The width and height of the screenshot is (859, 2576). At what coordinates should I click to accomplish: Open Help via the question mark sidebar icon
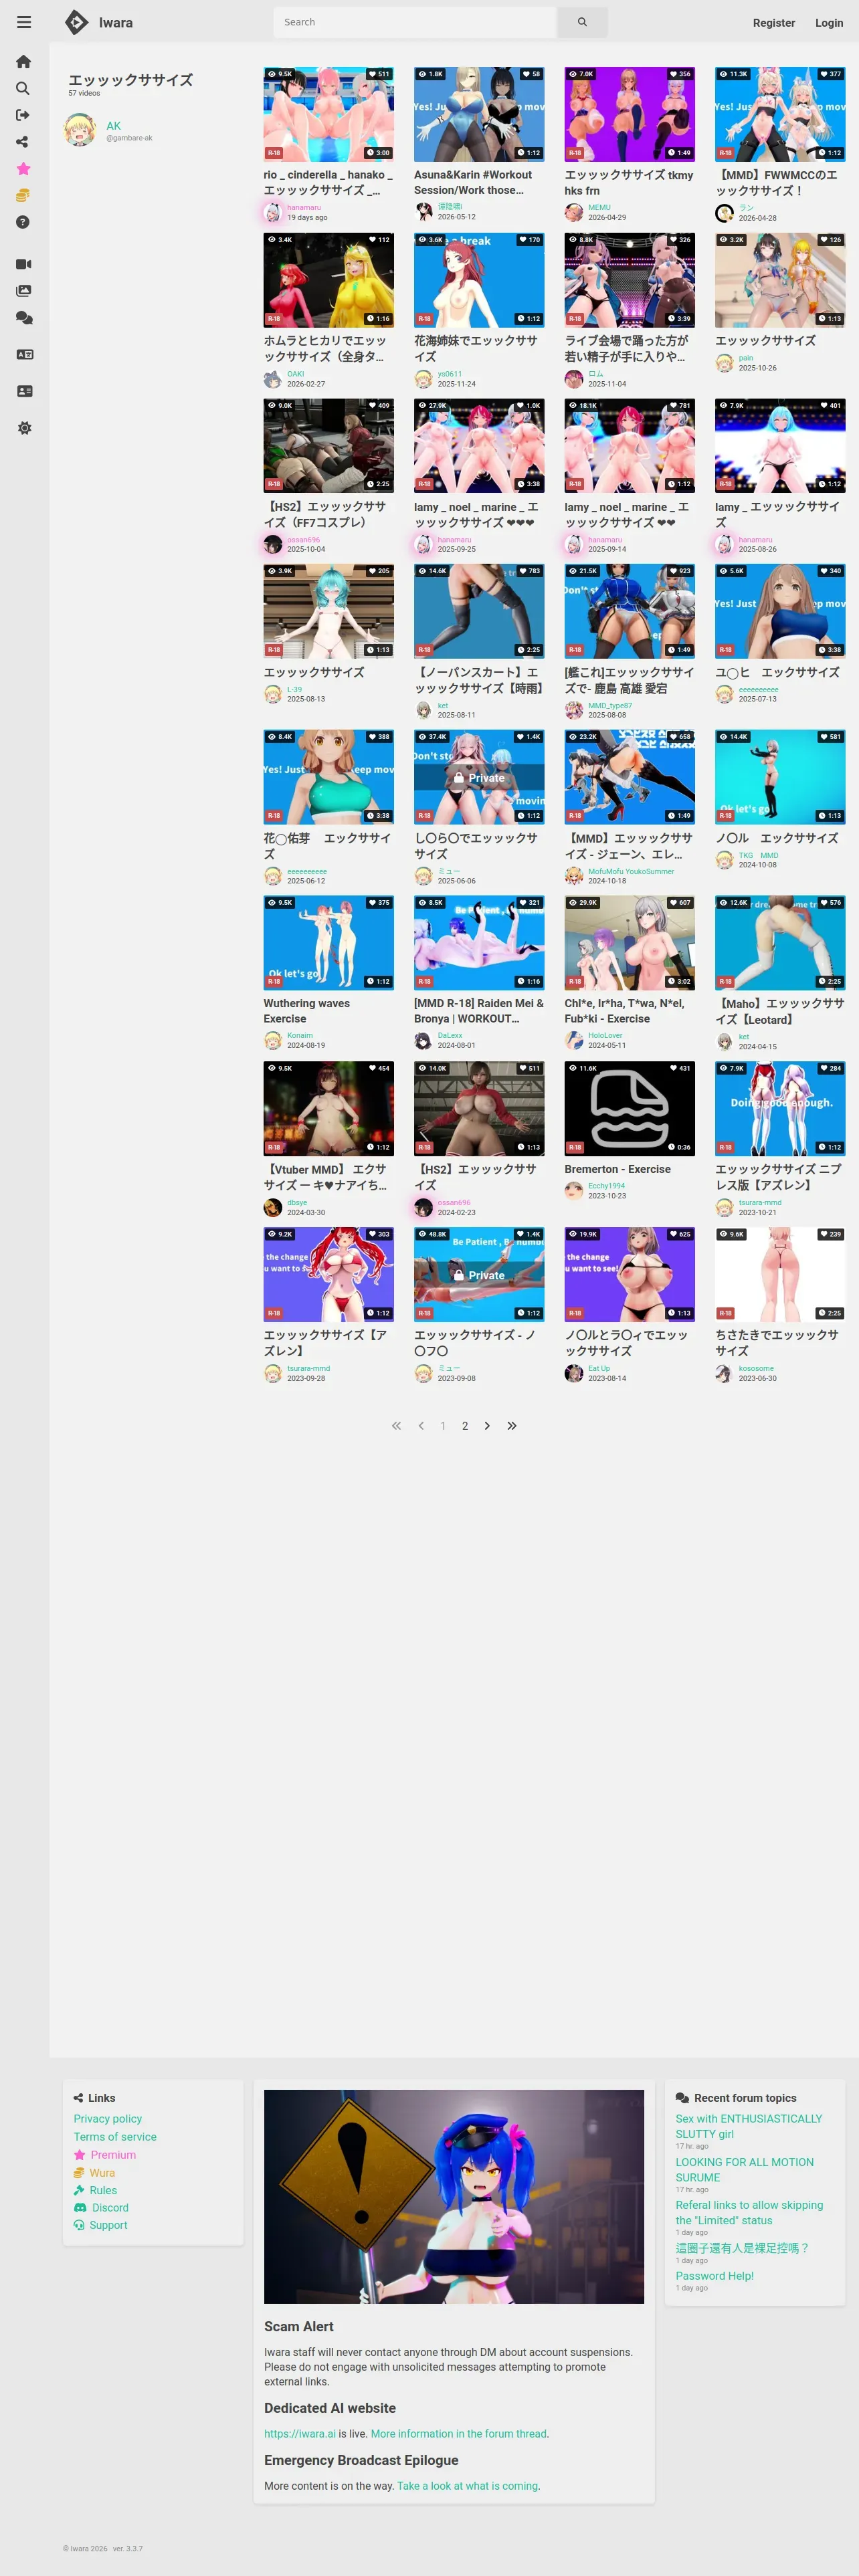pyautogui.click(x=24, y=222)
